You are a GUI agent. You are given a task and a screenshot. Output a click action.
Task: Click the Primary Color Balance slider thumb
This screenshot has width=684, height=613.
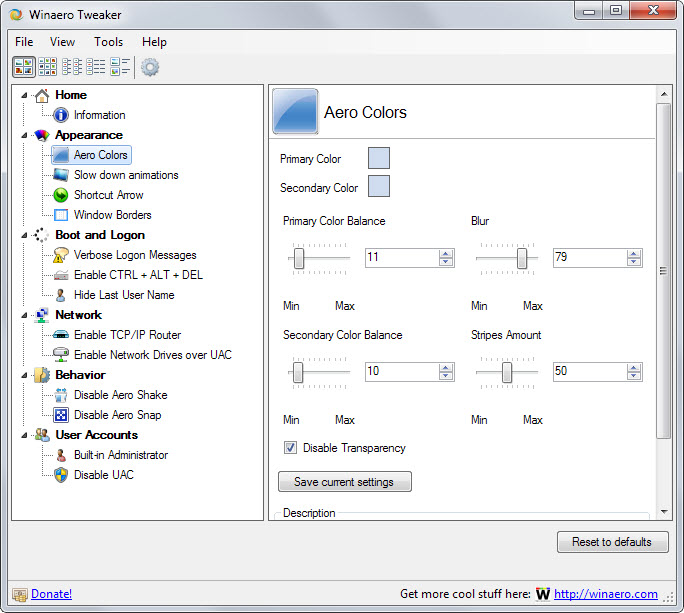click(299, 258)
